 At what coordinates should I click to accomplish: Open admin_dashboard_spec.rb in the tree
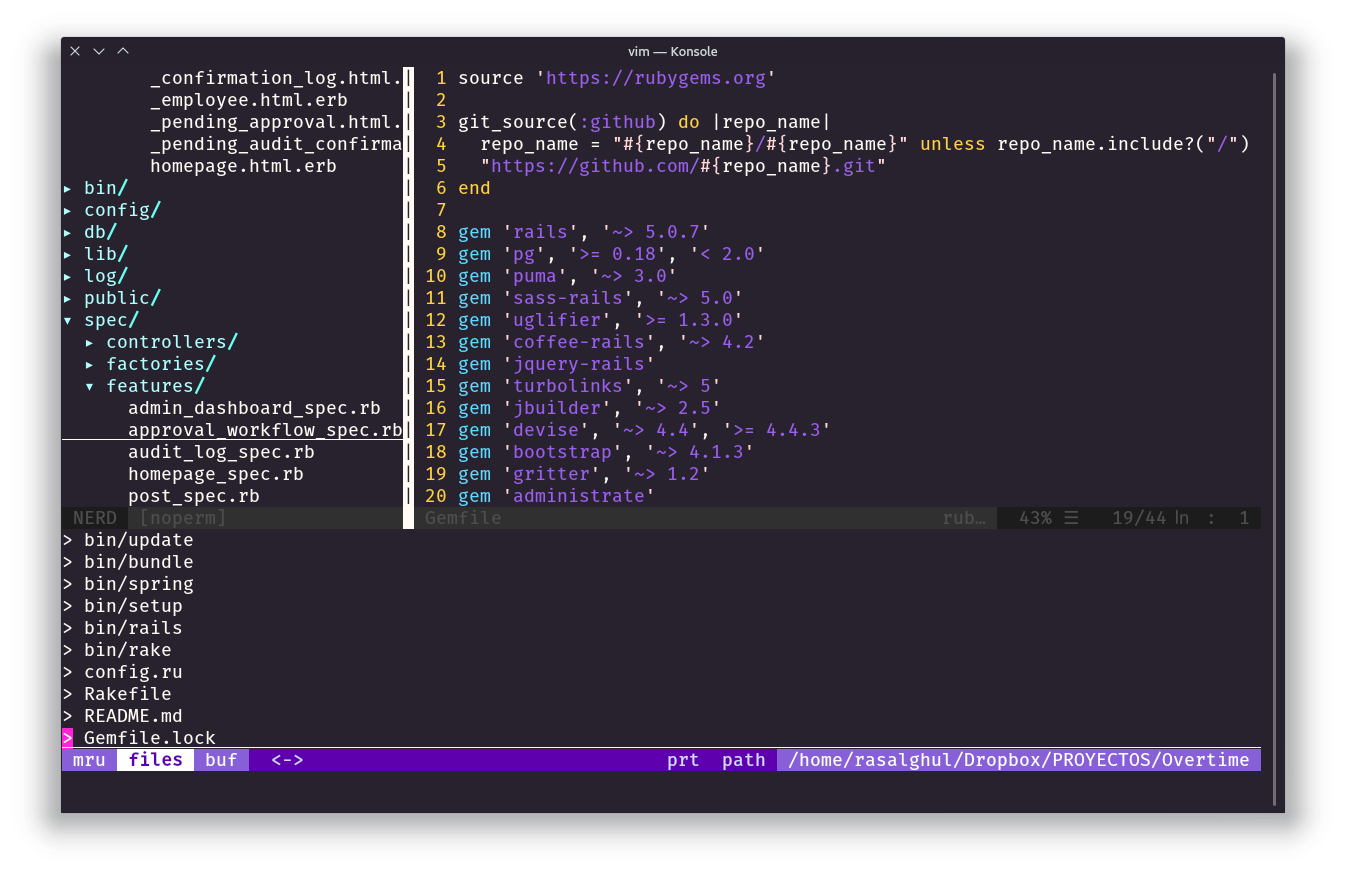pyautogui.click(x=254, y=408)
